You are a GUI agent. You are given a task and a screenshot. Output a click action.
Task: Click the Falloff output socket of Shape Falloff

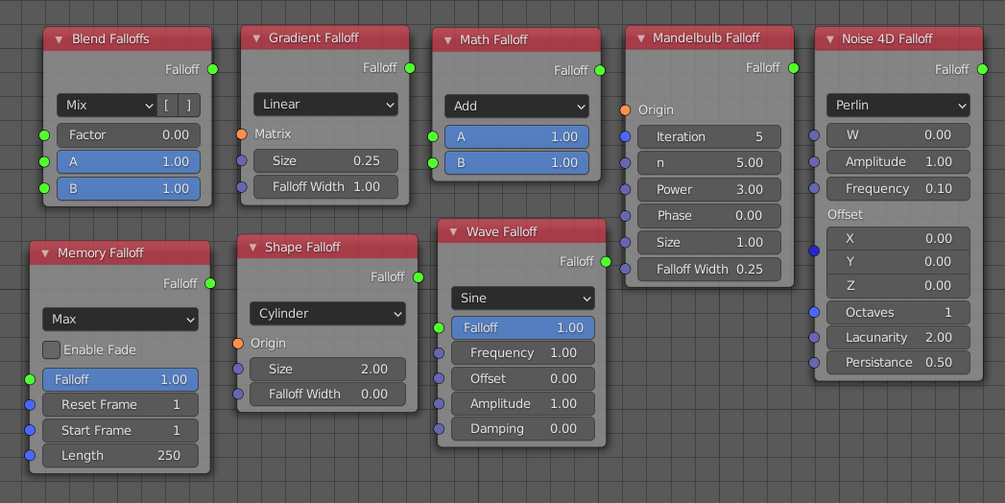click(418, 277)
